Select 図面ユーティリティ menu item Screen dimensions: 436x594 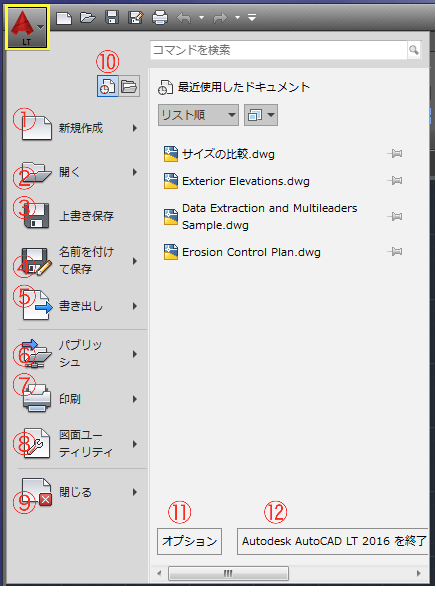point(80,444)
